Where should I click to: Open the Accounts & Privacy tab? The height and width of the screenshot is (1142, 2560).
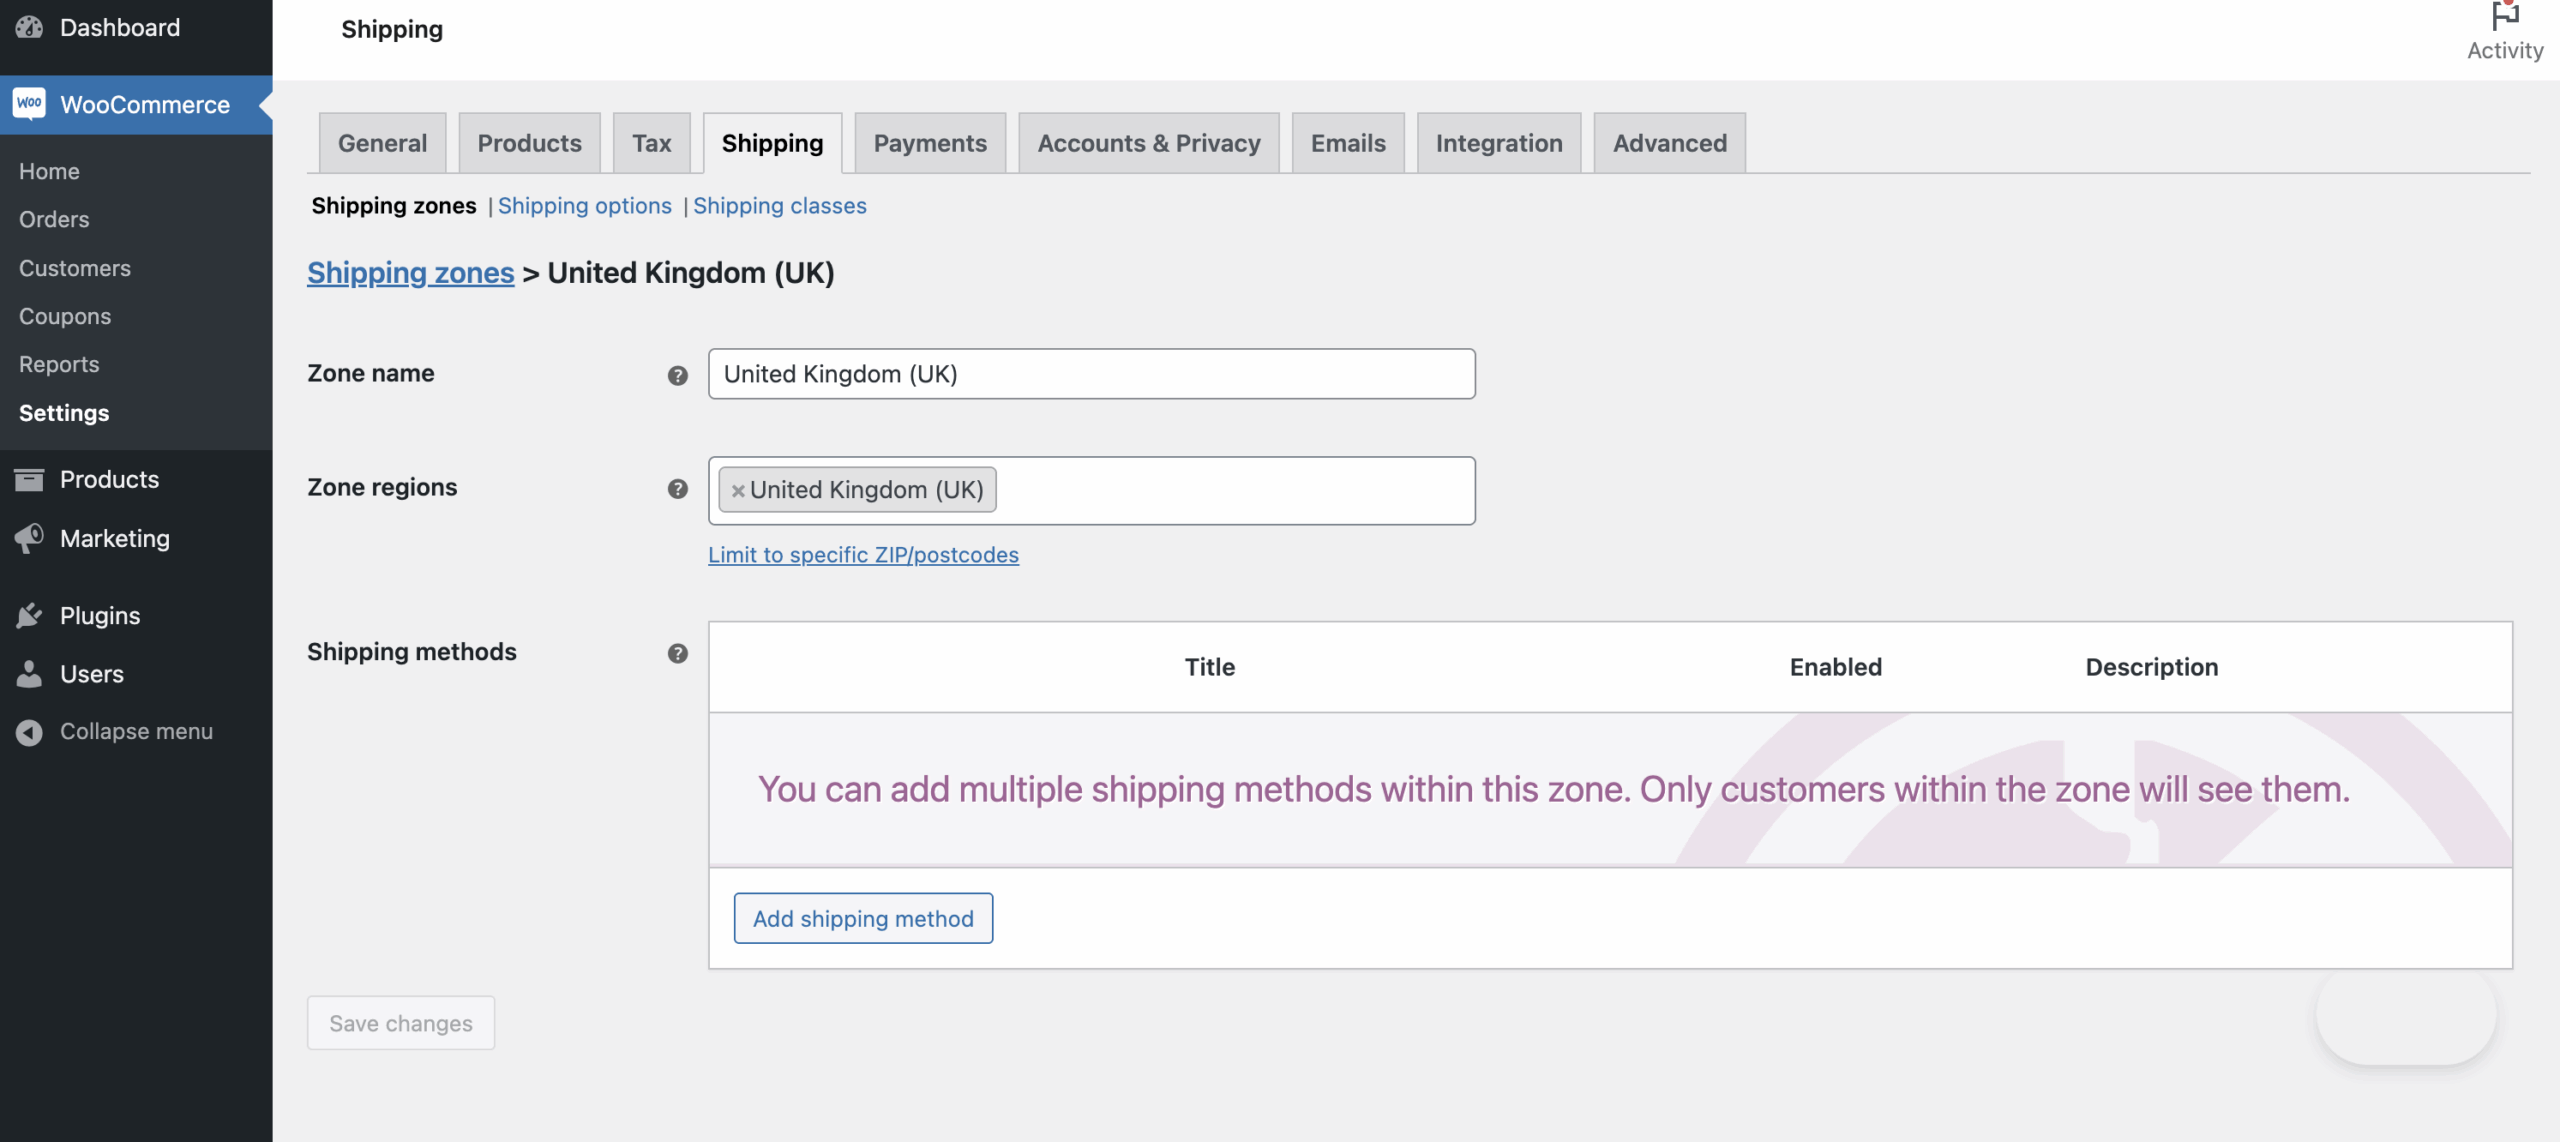click(1148, 142)
